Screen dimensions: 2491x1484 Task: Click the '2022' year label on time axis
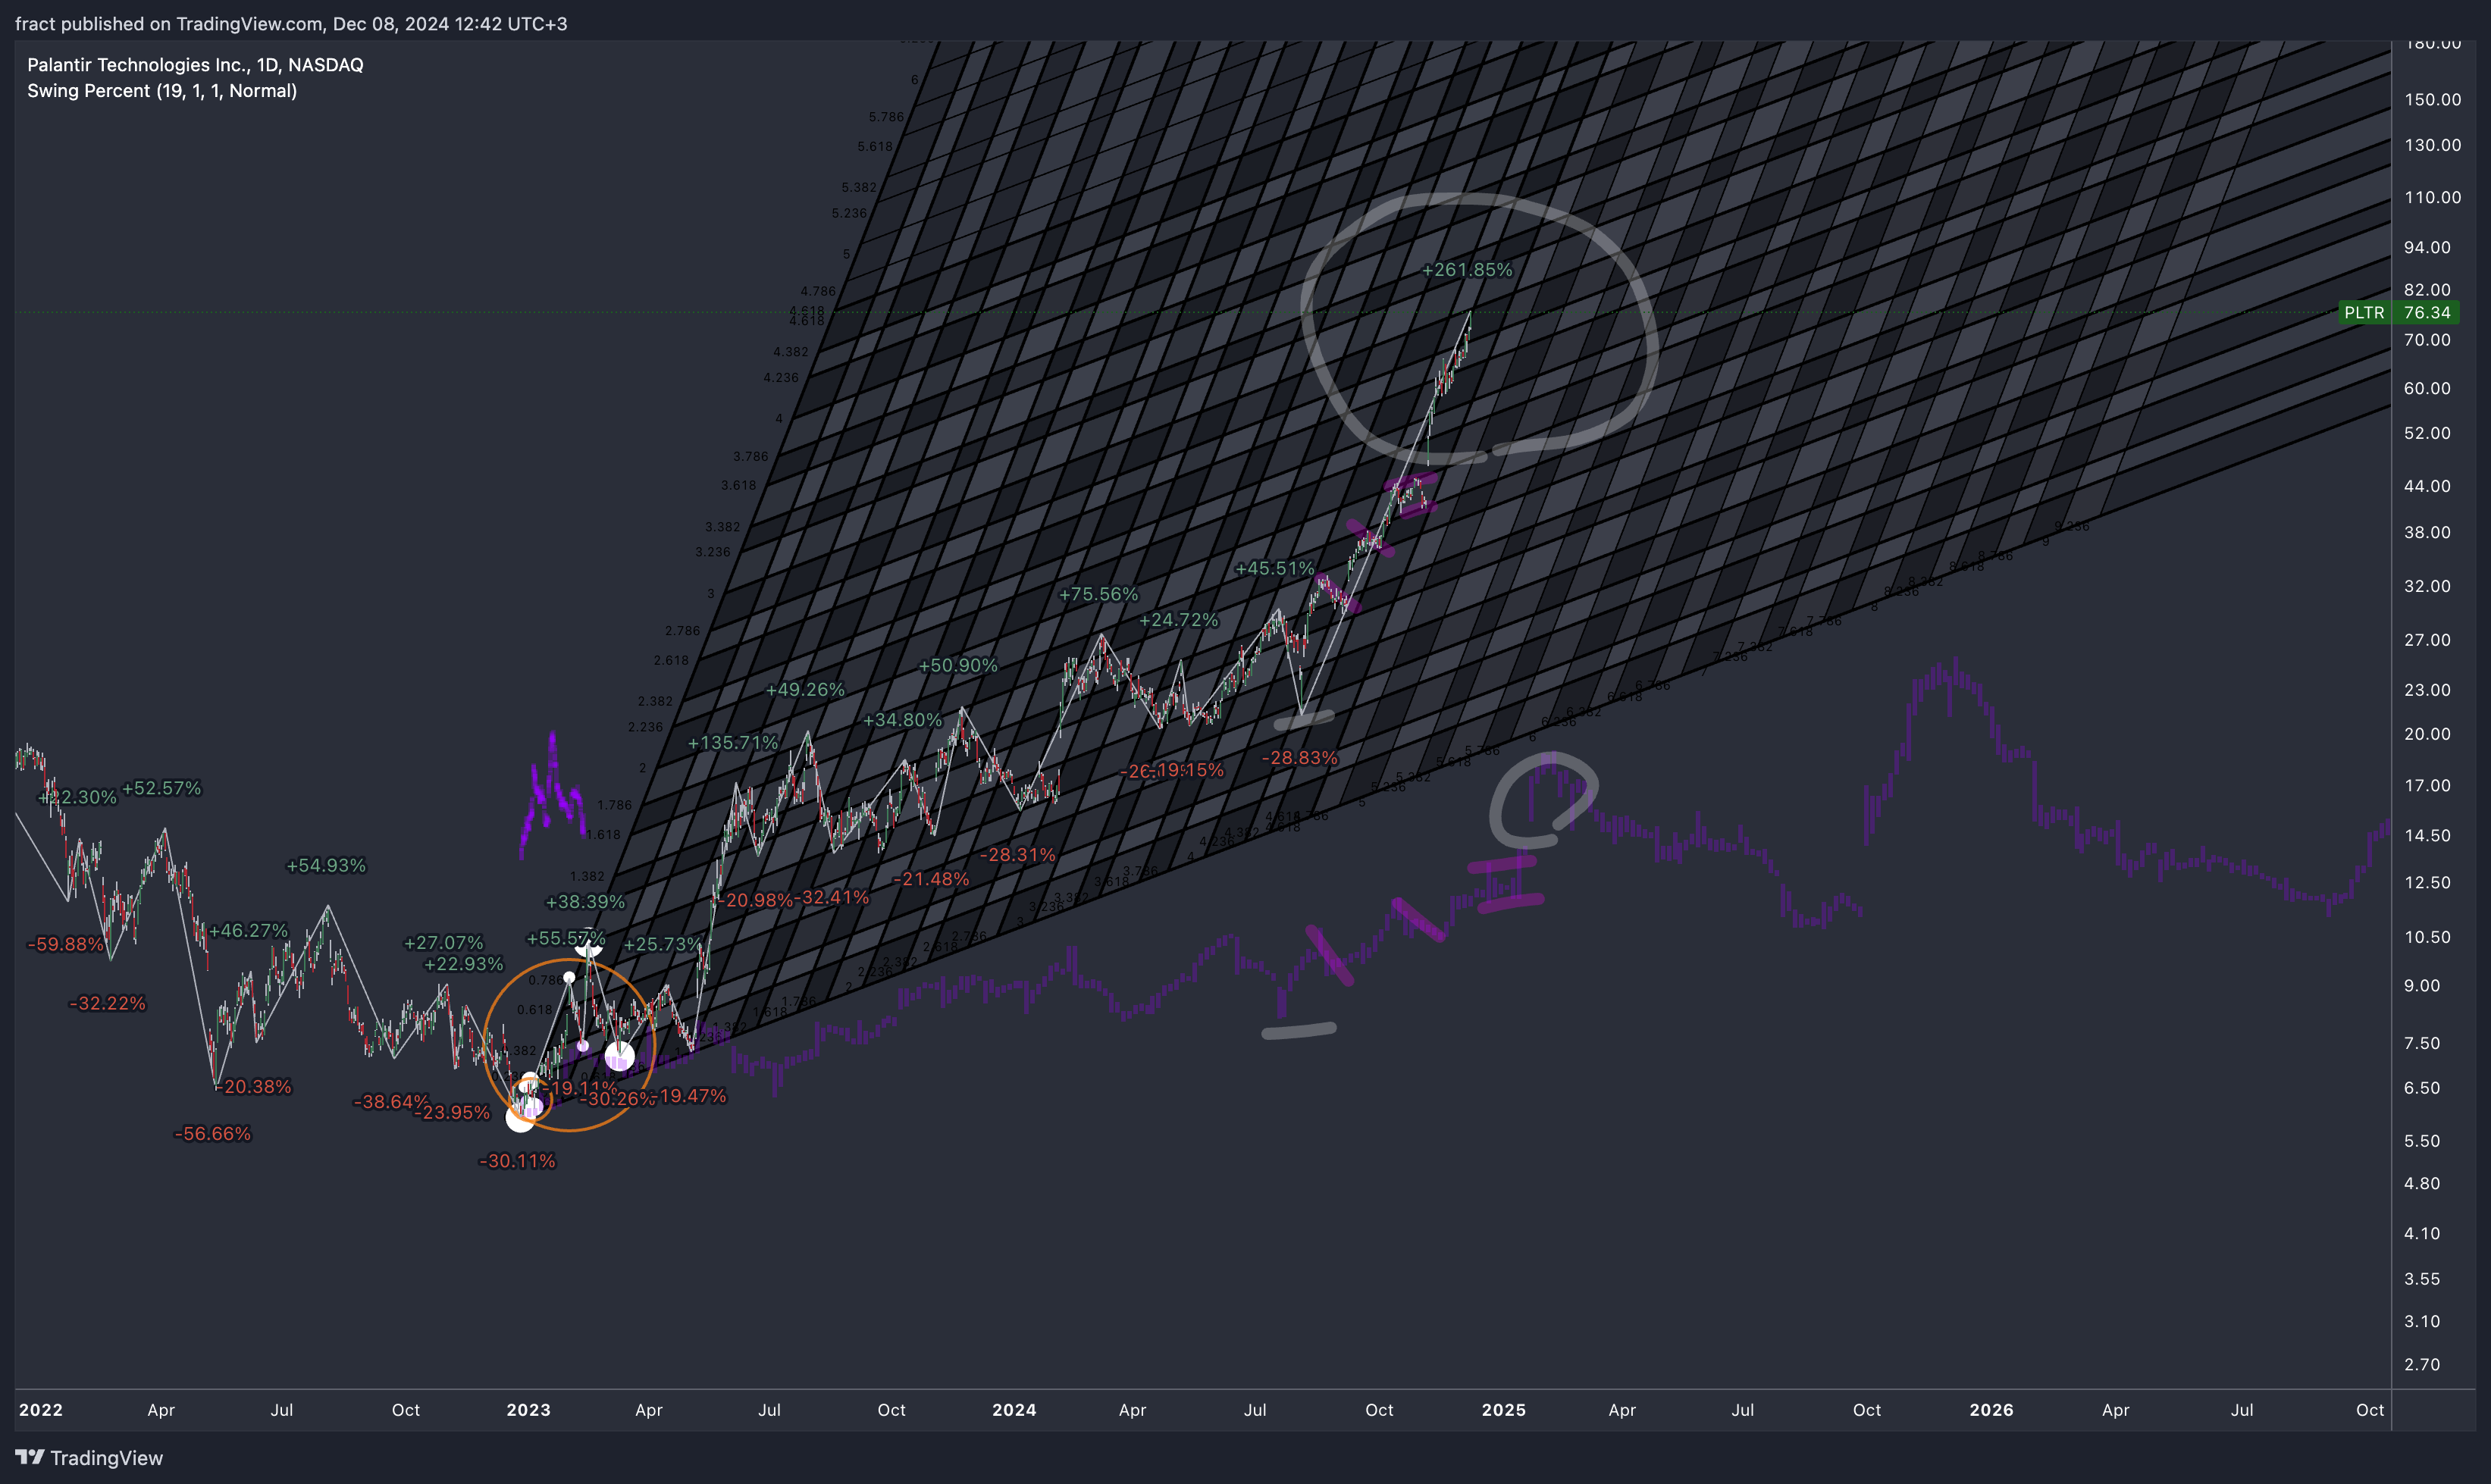point(41,1410)
